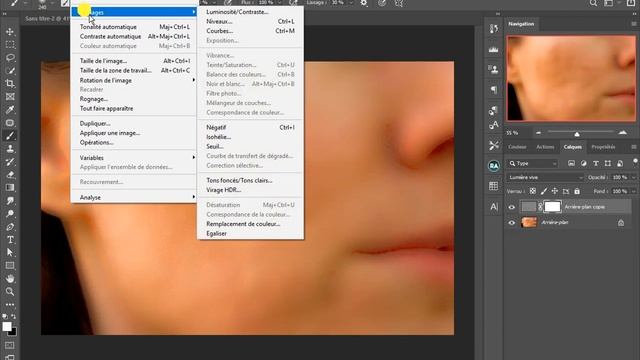The image size is (640, 360).
Task: Select the Move tool
Action: point(10,31)
